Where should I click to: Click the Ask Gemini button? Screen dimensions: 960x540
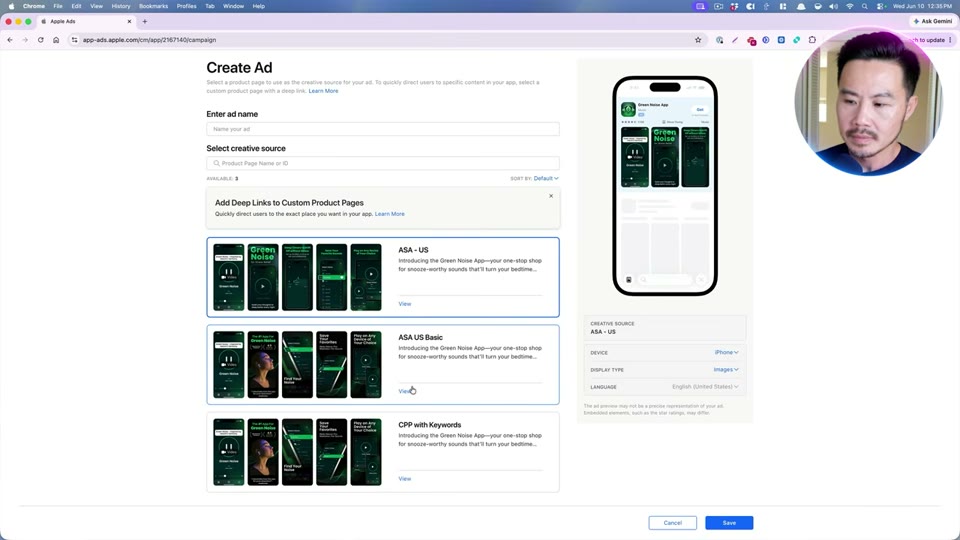[x=932, y=21]
